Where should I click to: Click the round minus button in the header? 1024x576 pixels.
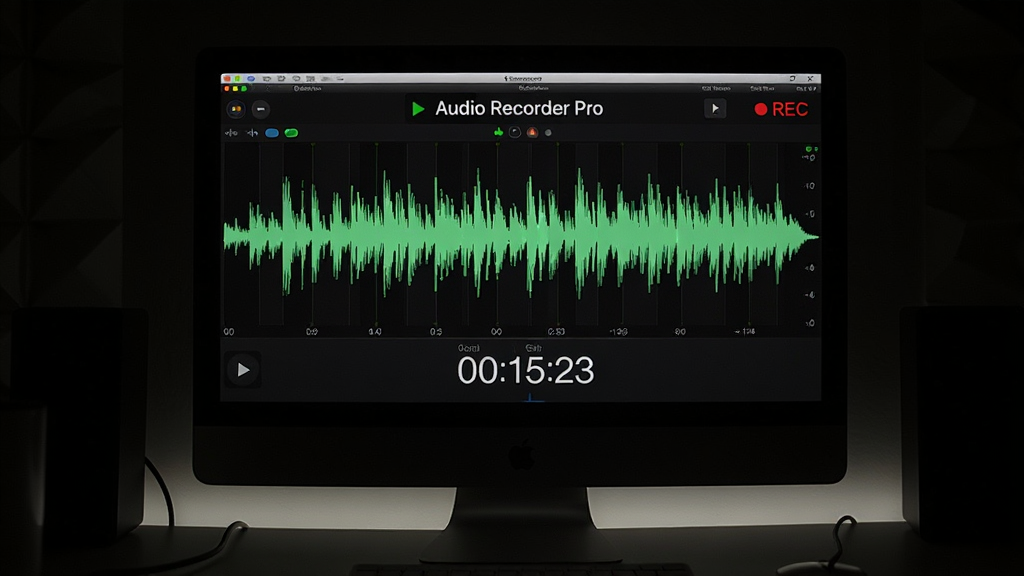(261, 109)
